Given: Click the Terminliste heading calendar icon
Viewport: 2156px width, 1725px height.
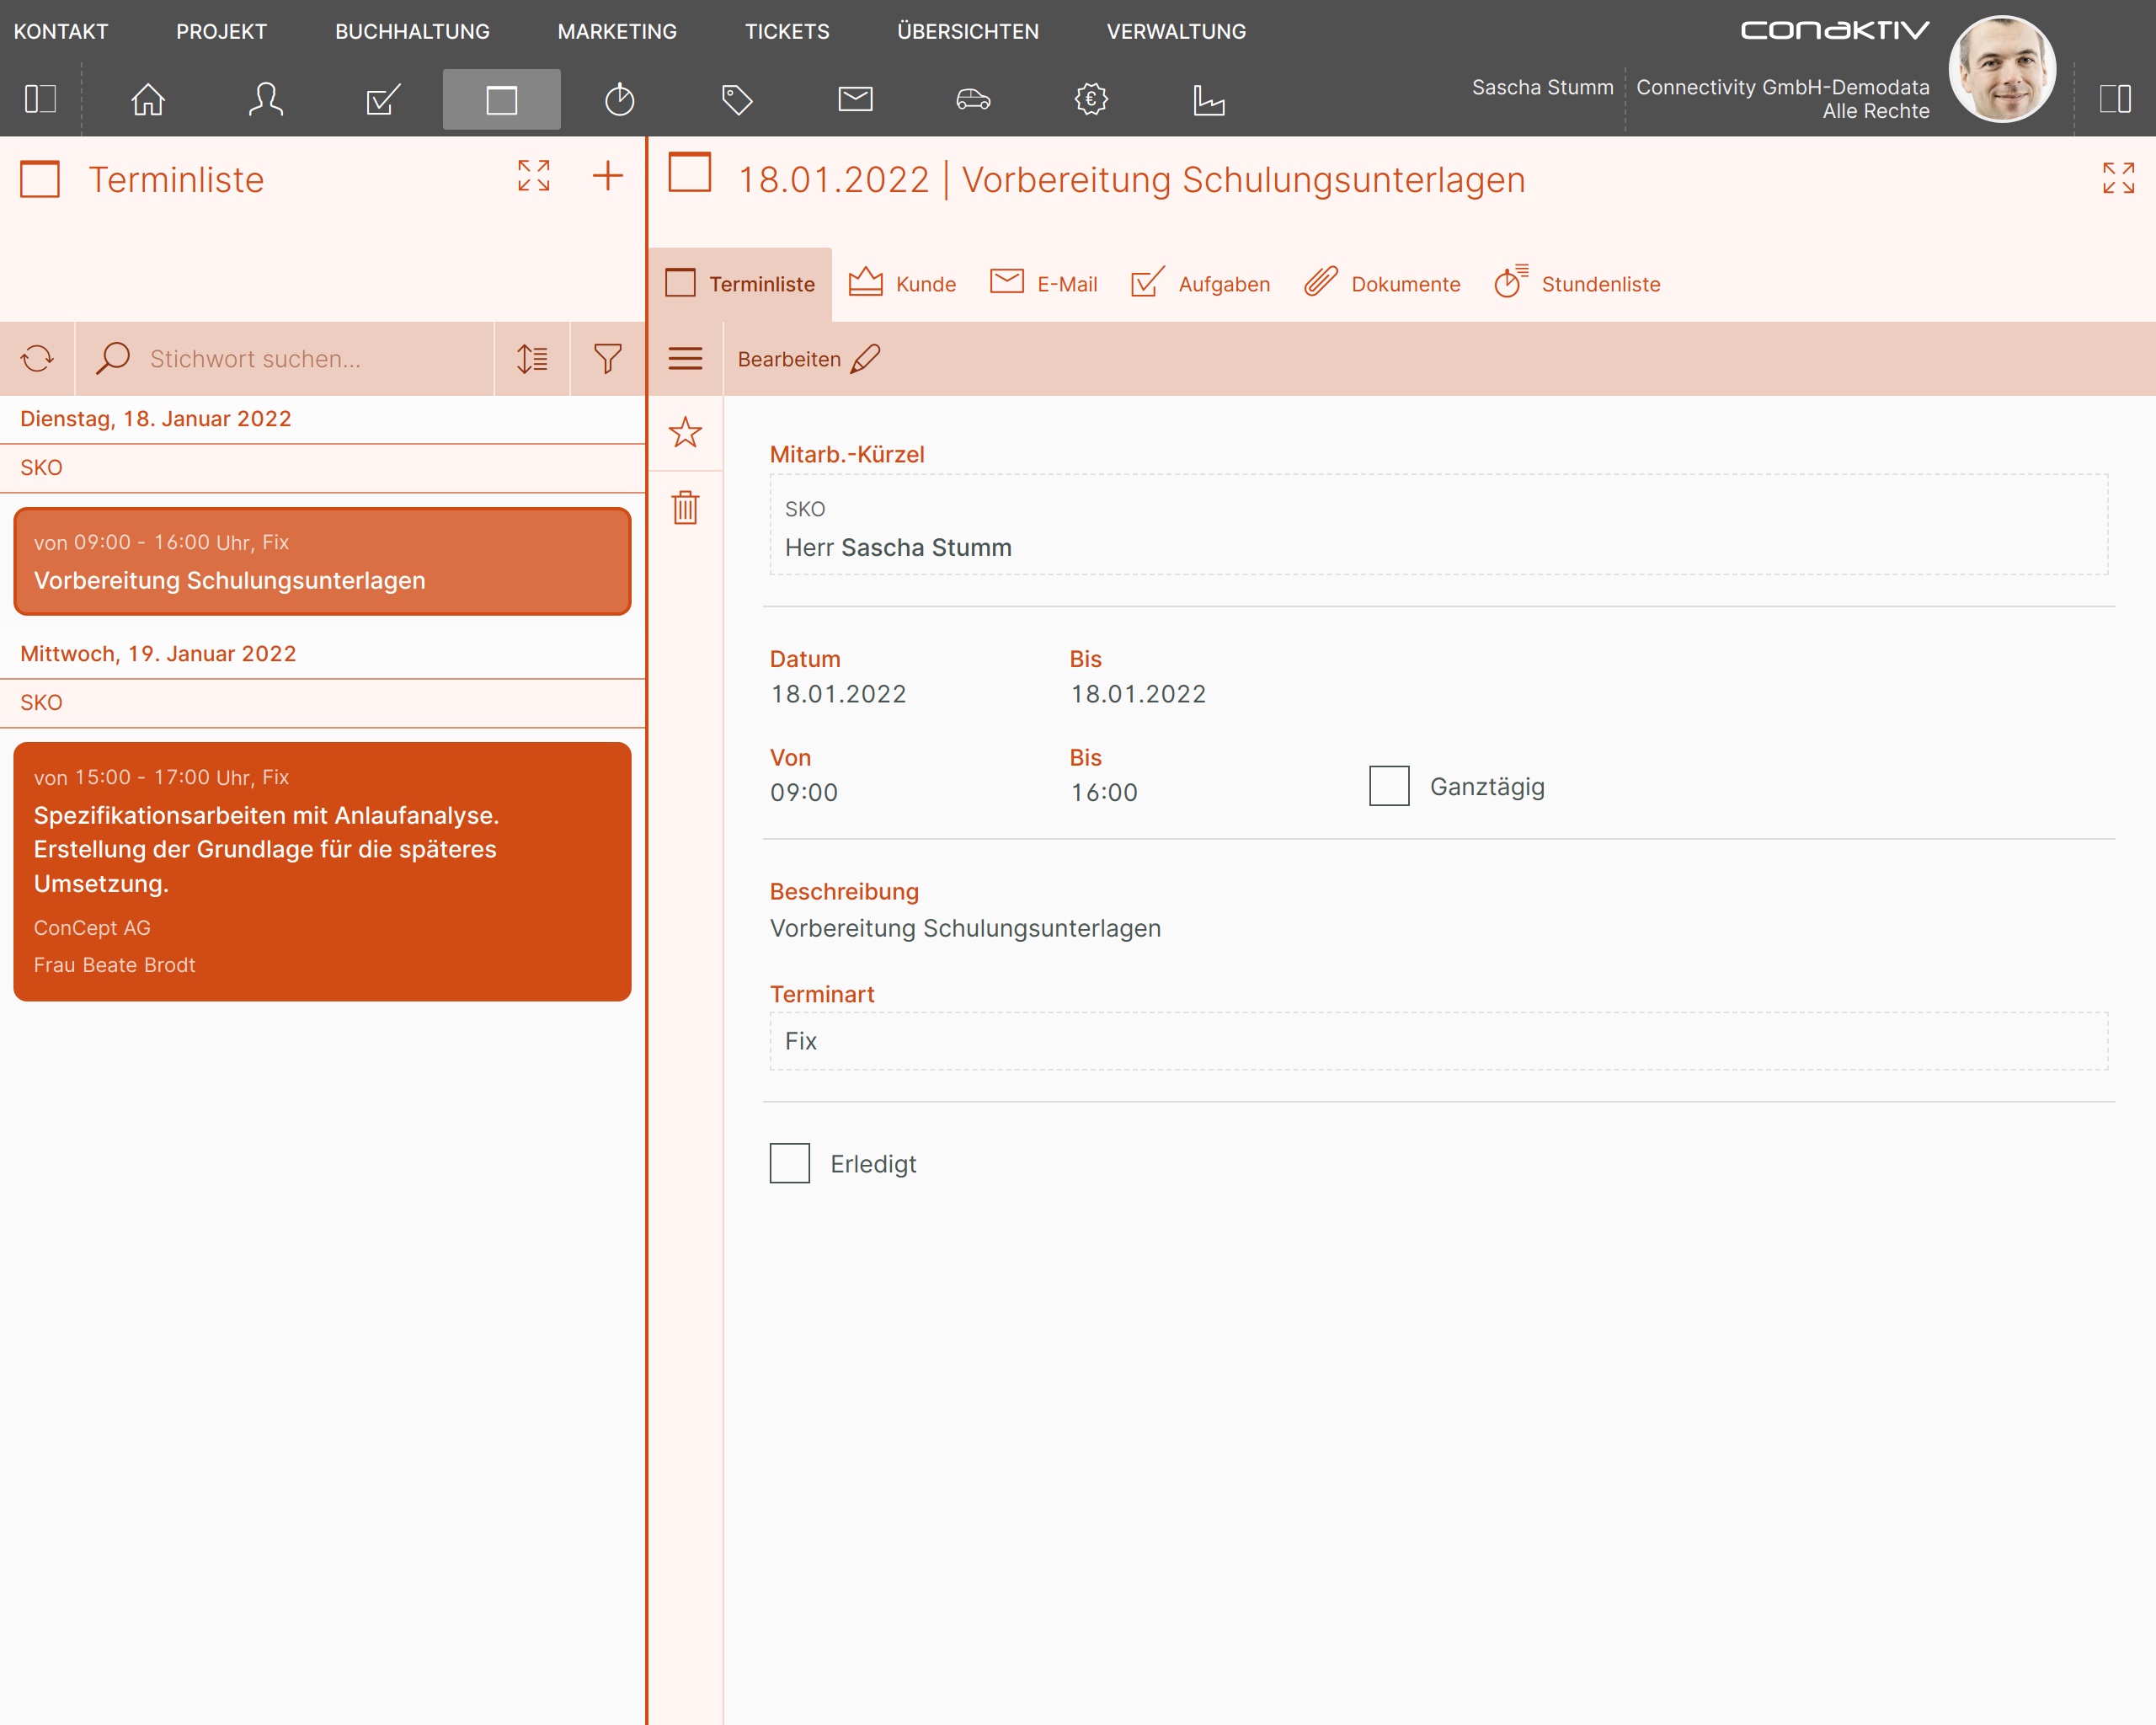Looking at the screenshot, I should point(40,179).
